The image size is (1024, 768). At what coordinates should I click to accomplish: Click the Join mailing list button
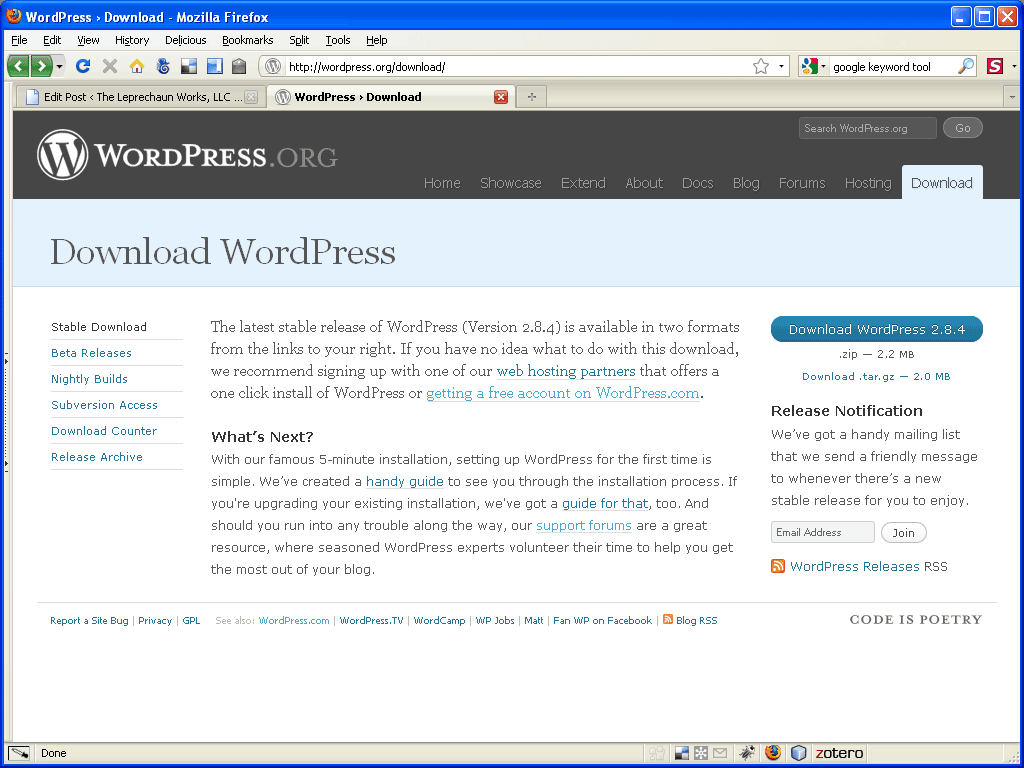coord(903,533)
